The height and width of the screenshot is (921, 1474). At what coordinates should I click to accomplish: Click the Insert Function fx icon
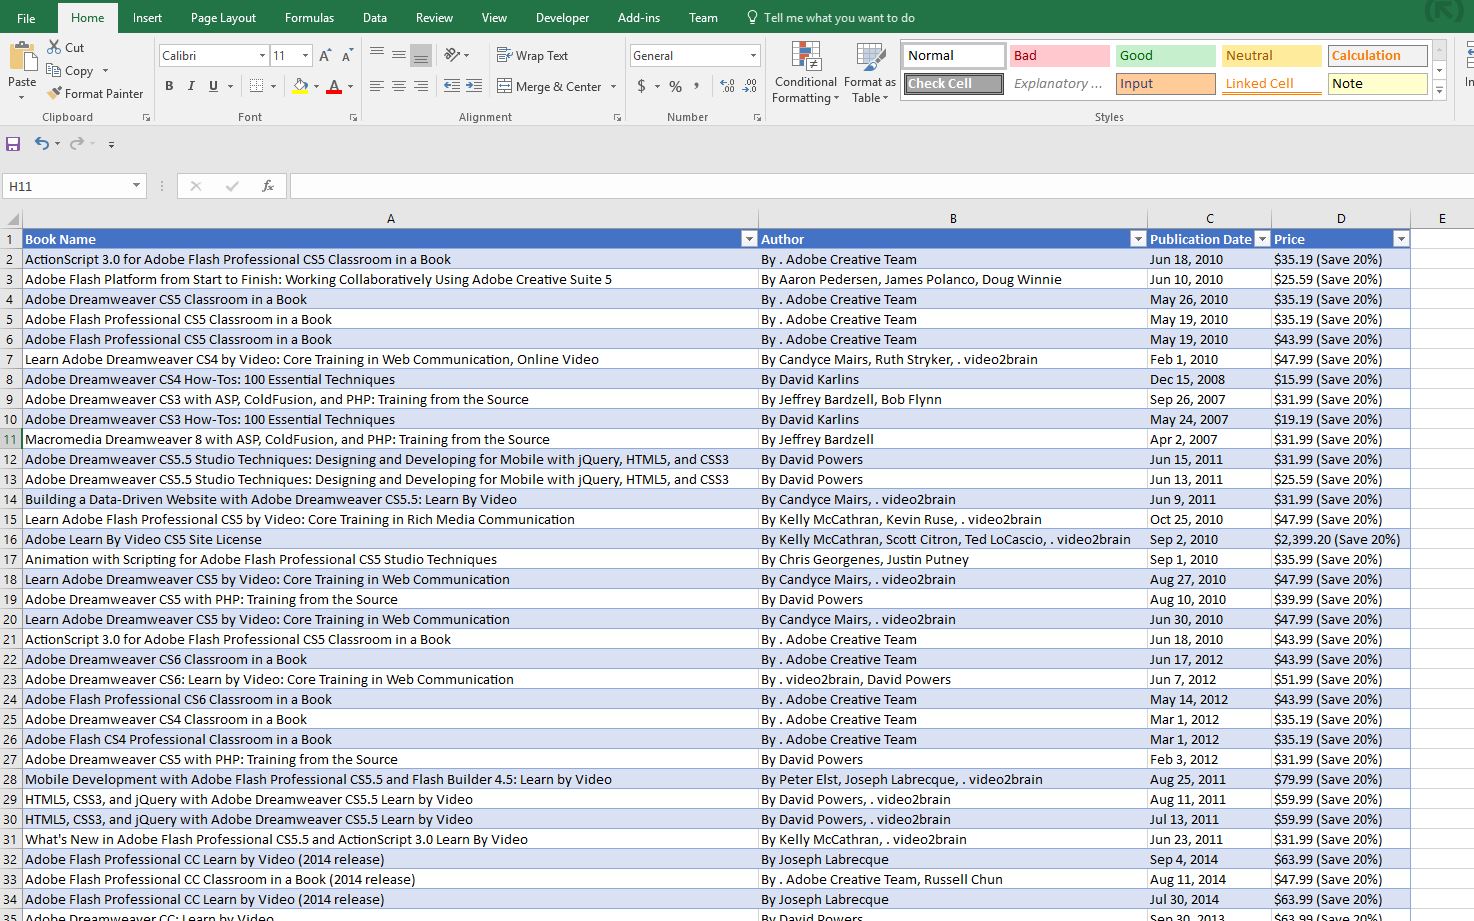(x=267, y=186)
